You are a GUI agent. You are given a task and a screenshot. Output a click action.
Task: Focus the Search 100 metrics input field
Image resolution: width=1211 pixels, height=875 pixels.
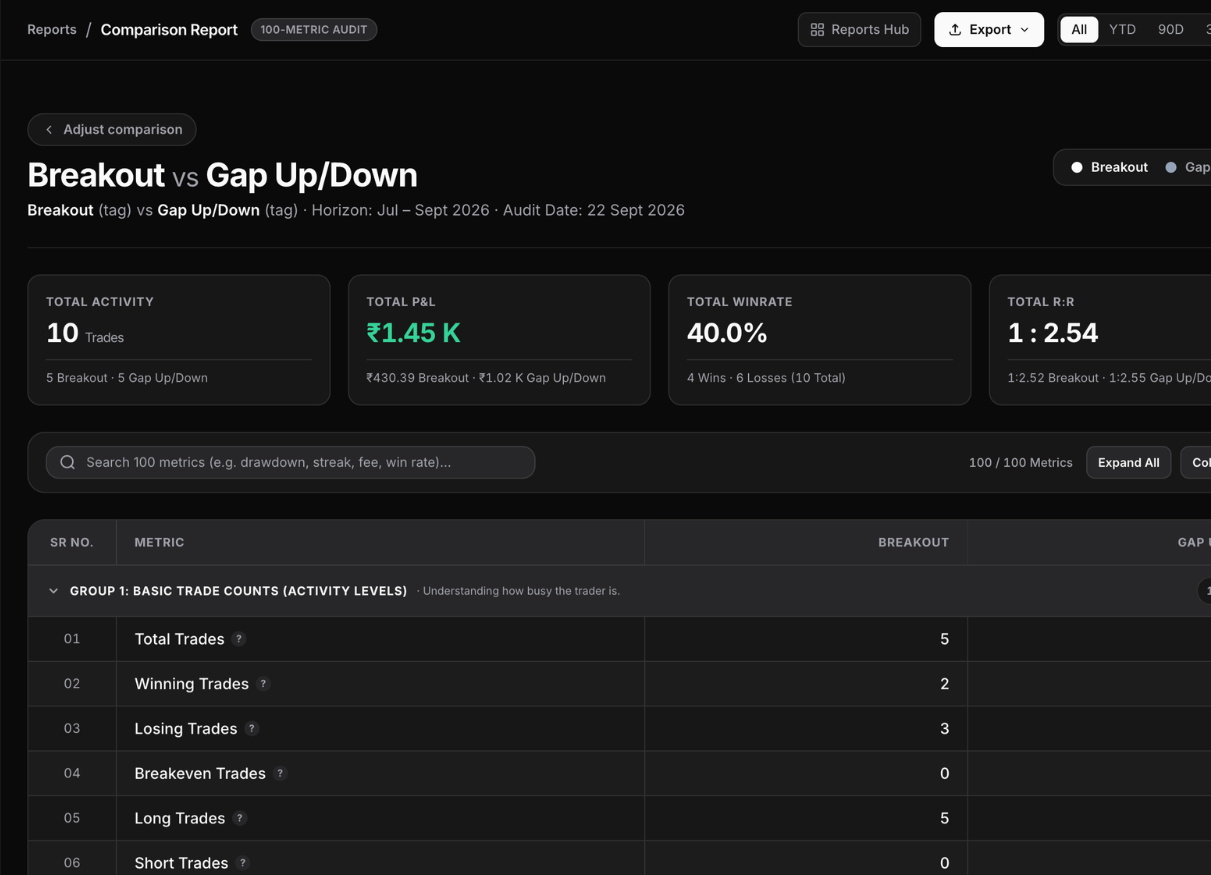coord(290,462)
